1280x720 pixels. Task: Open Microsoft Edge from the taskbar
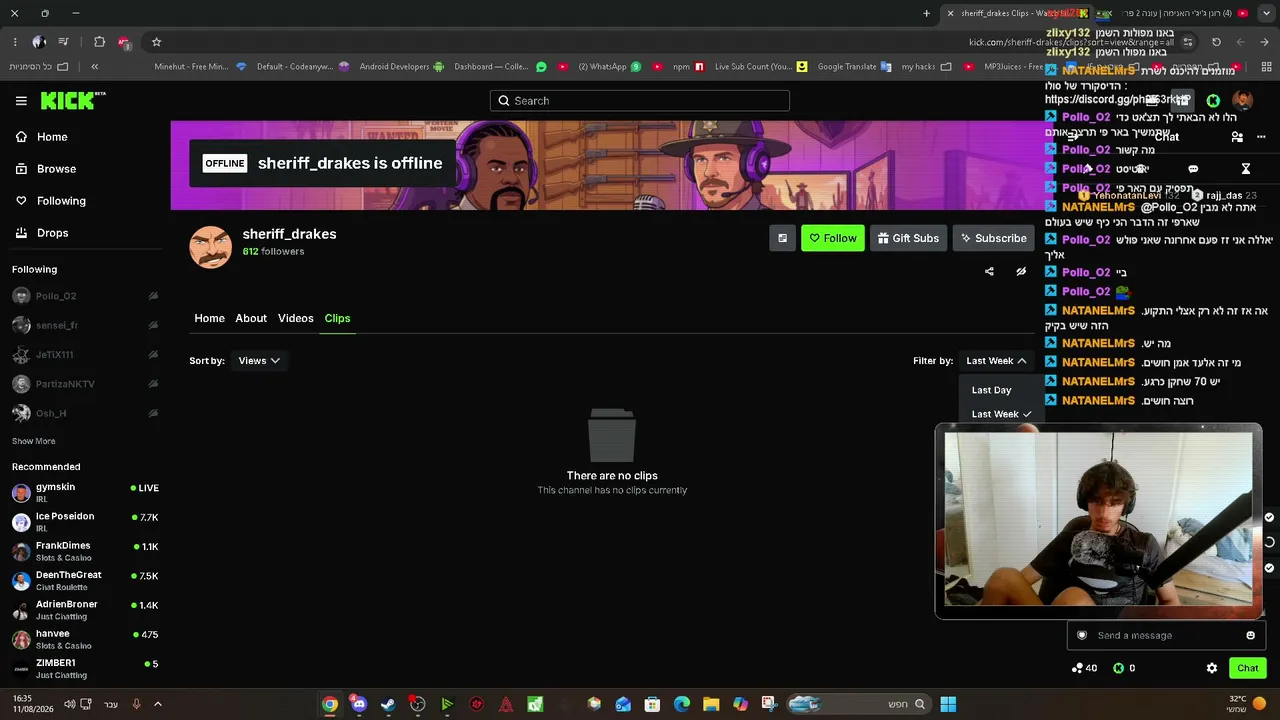(x=682, y=704)
